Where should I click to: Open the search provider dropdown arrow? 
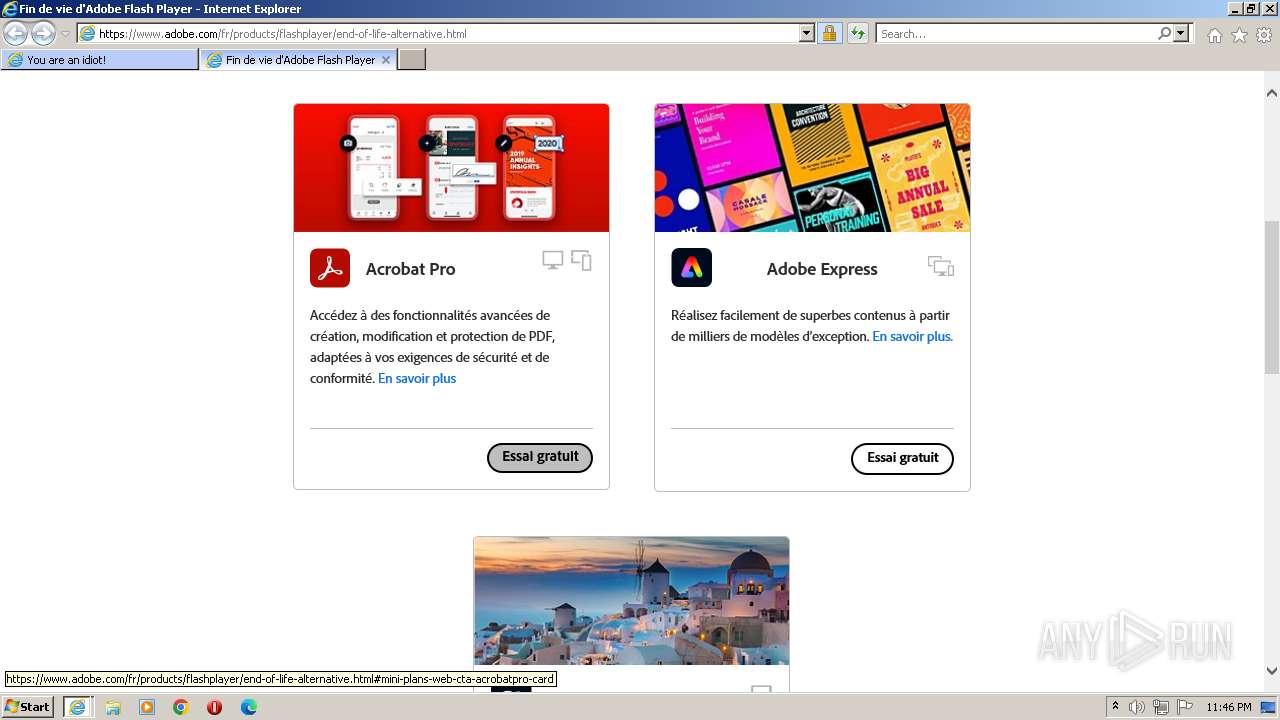coord(1182,34)
